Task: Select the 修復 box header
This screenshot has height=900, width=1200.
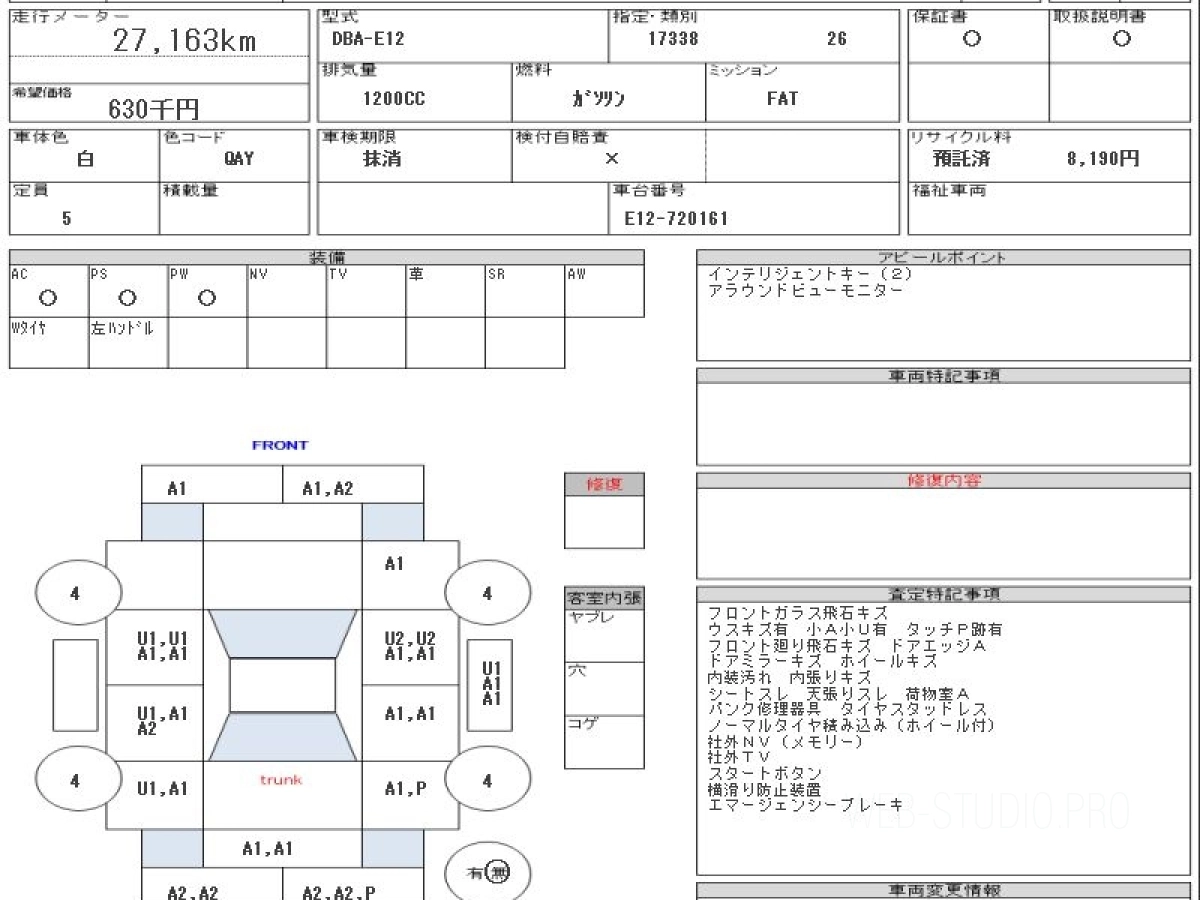Action: coord(604,484)
